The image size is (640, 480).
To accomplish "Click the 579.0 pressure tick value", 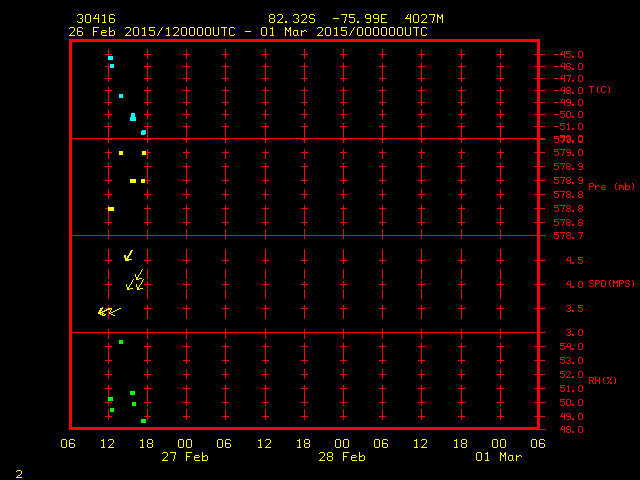I will (569, 153).
